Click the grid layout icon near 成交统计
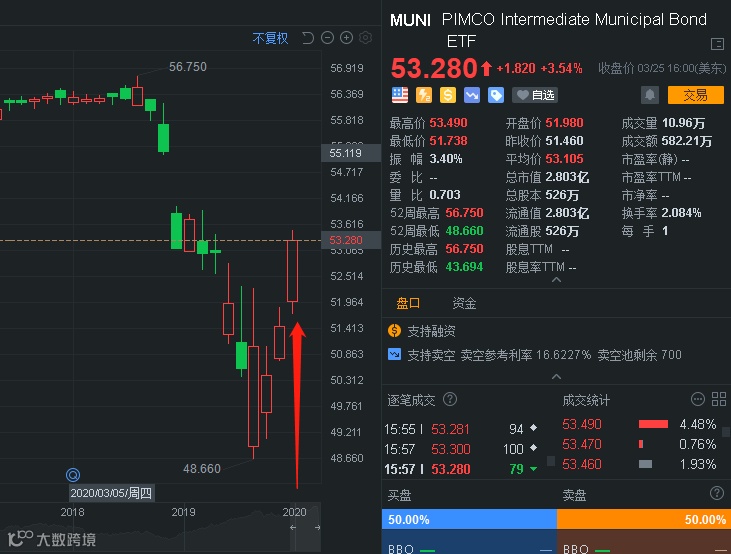This screenshot has height=554, width=731. pyautogui.click(x=719, y=399)
